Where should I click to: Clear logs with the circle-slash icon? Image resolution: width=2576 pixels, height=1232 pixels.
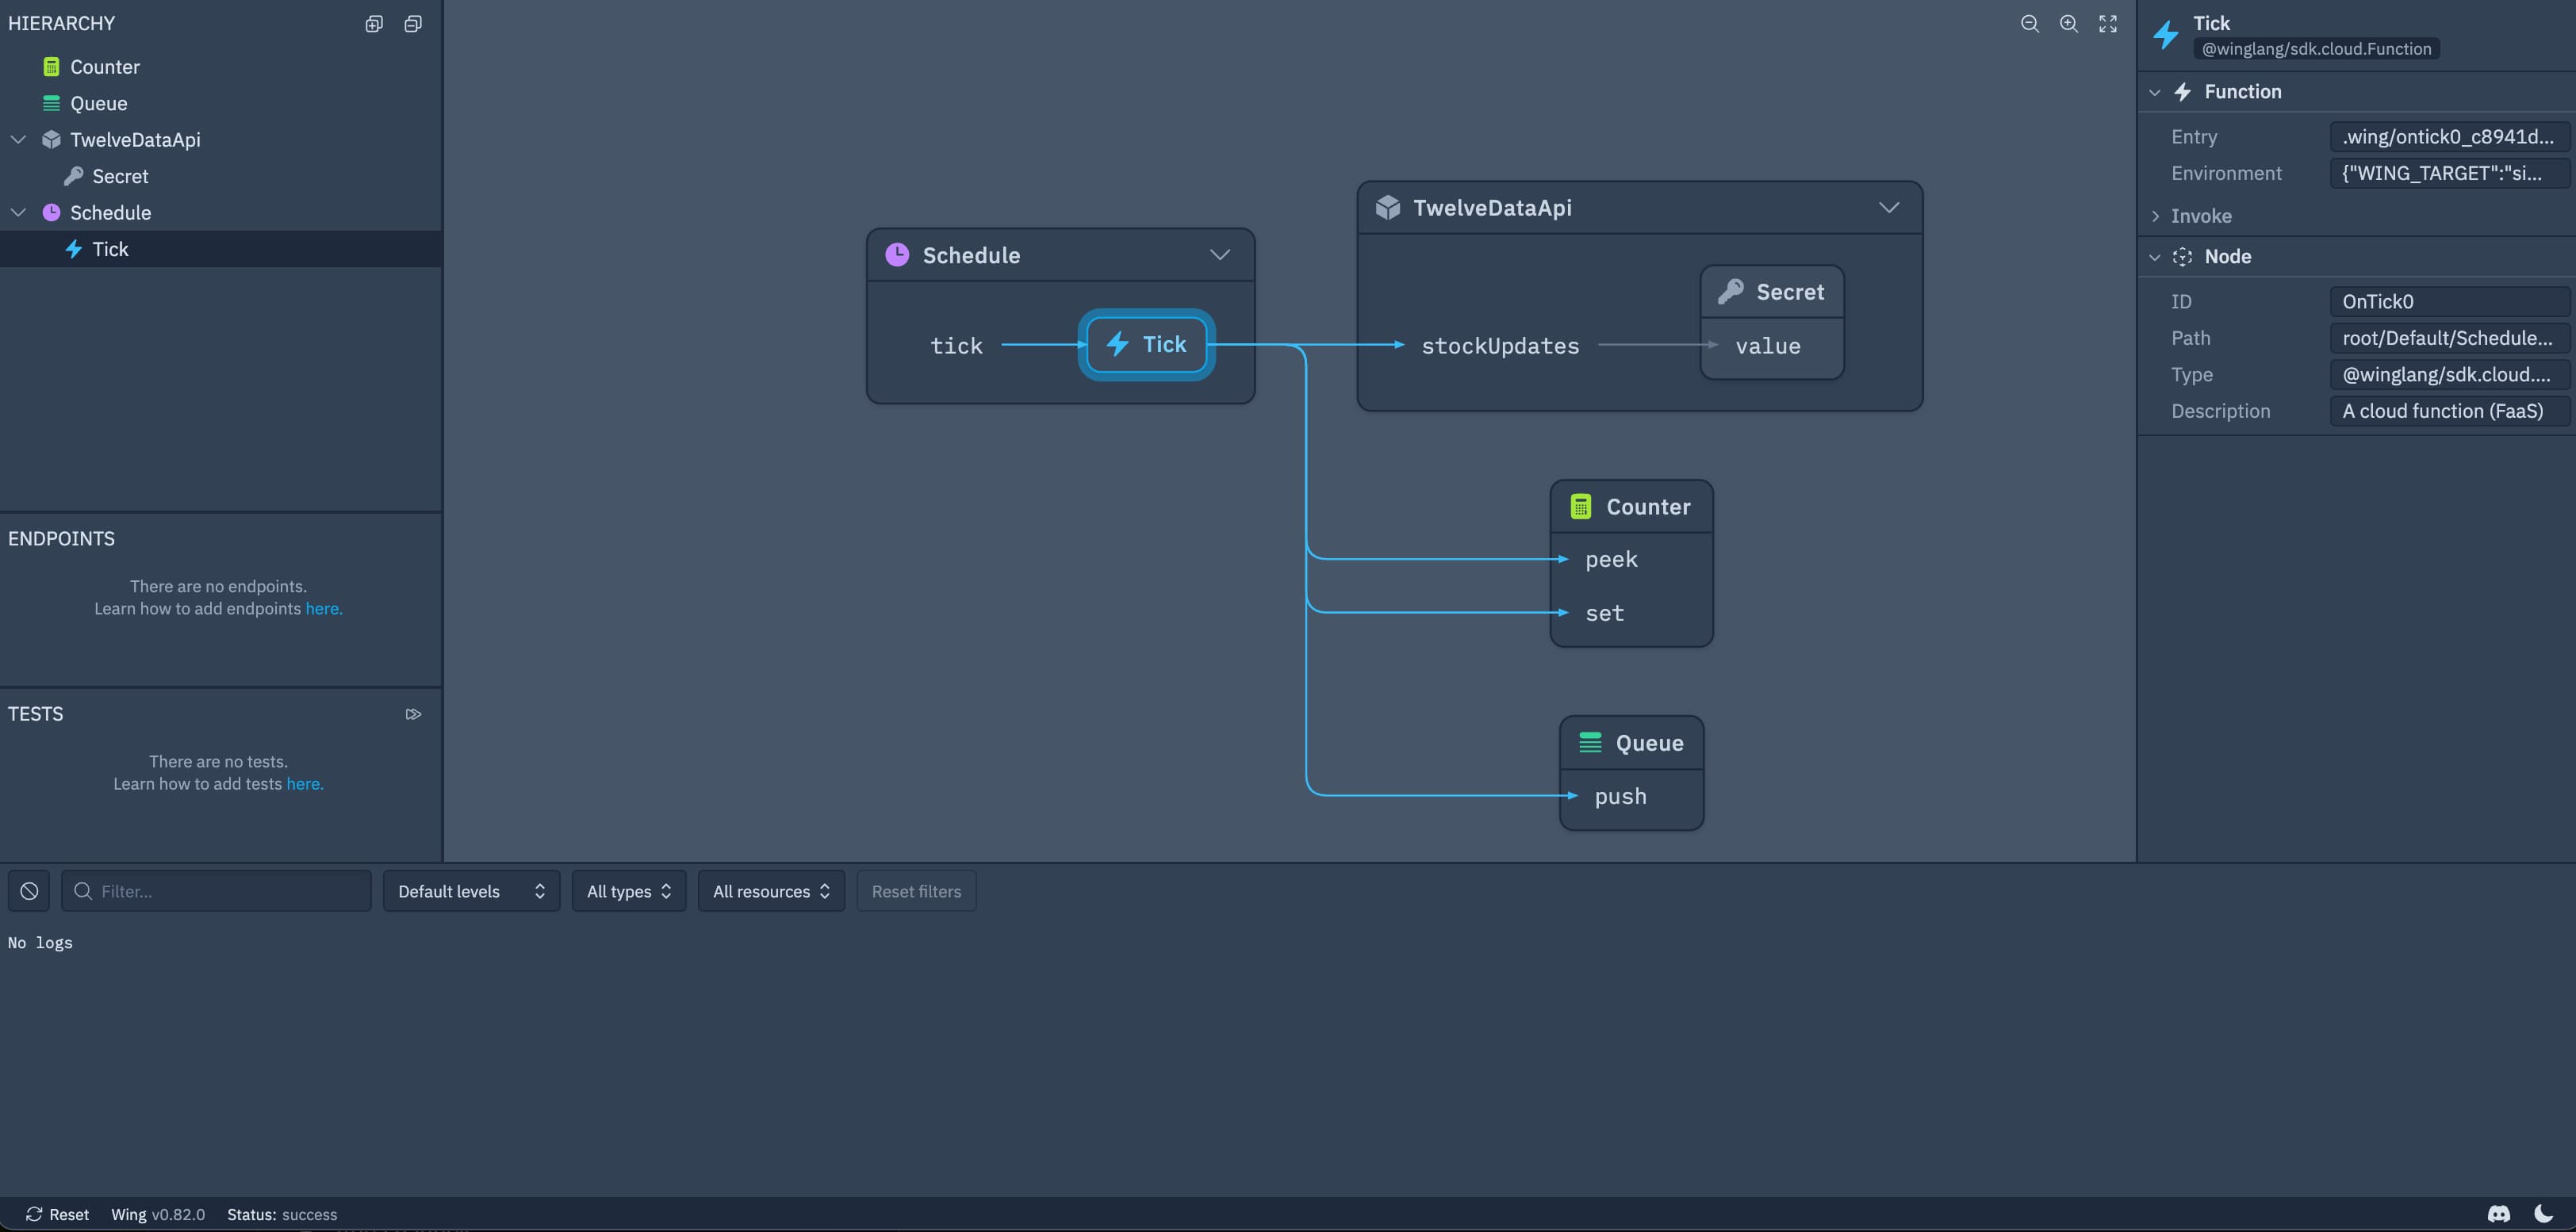coord(28,890)
